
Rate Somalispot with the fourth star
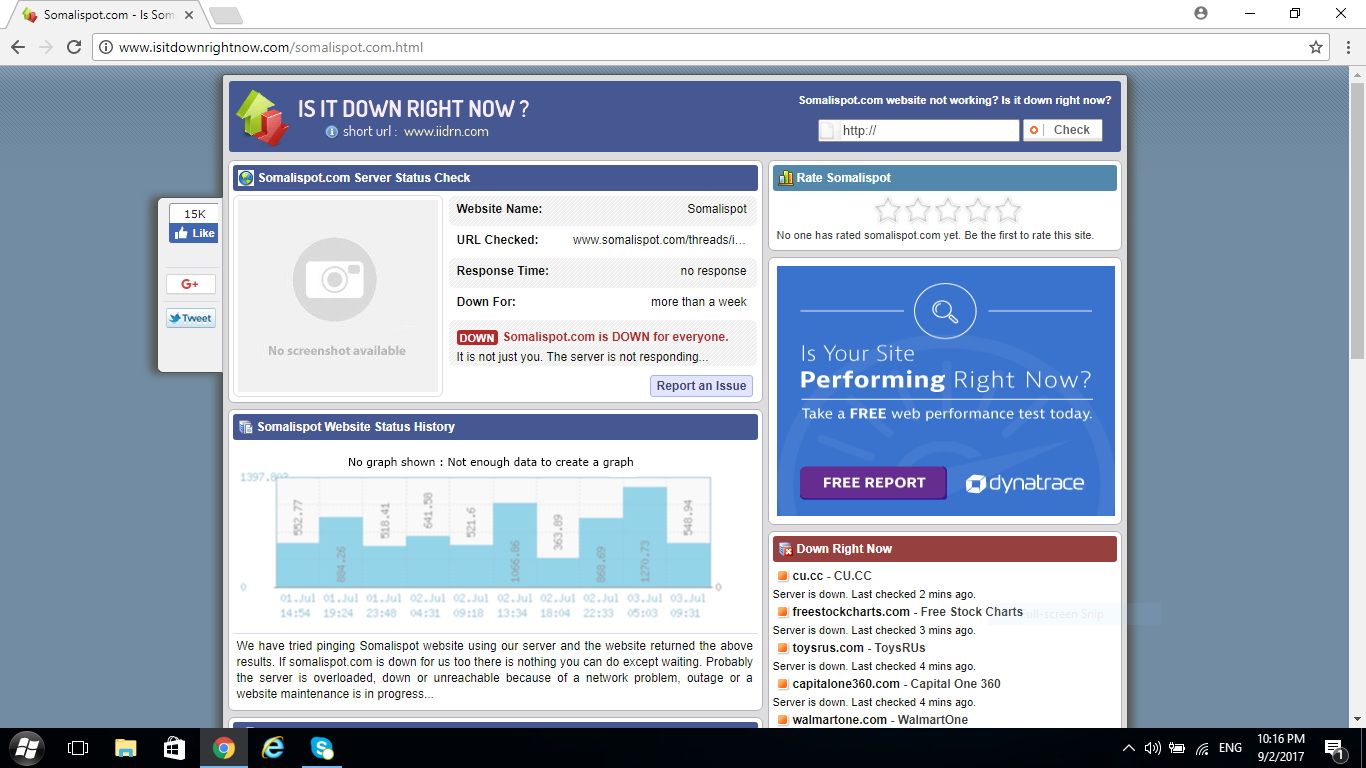coord(978,210)
